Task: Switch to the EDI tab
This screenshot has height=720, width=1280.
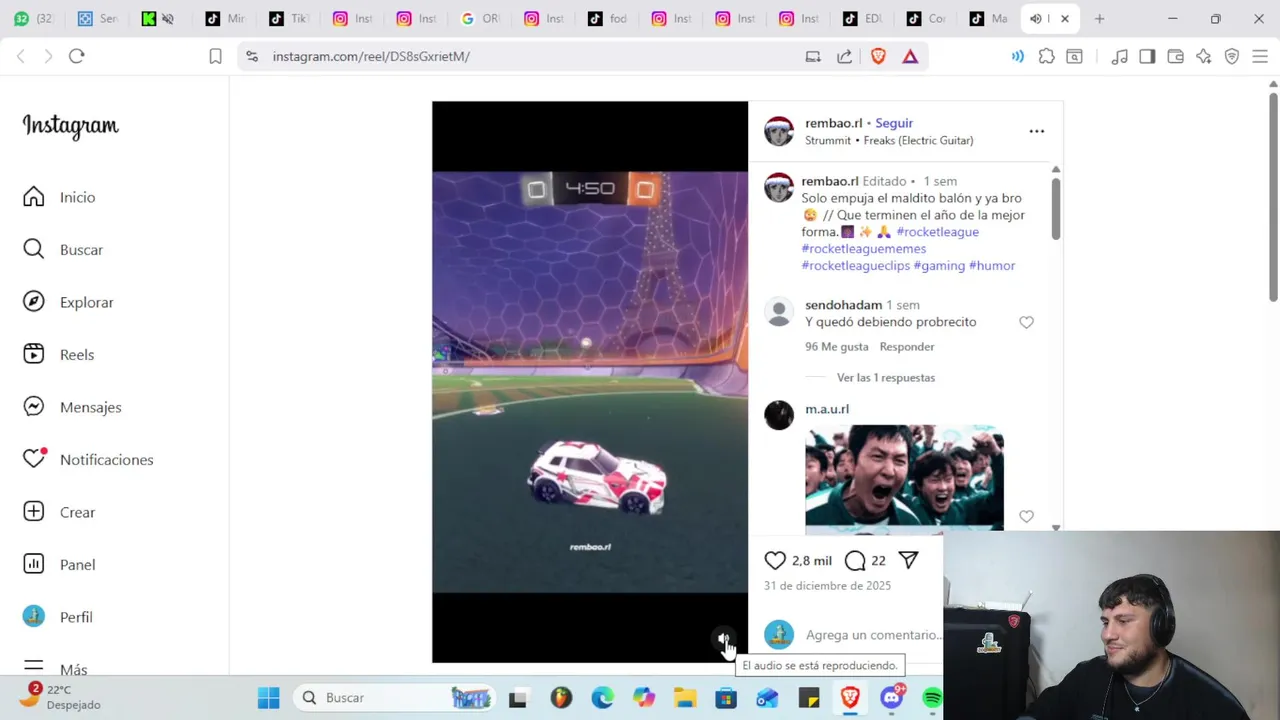Action: coord(864,18)
